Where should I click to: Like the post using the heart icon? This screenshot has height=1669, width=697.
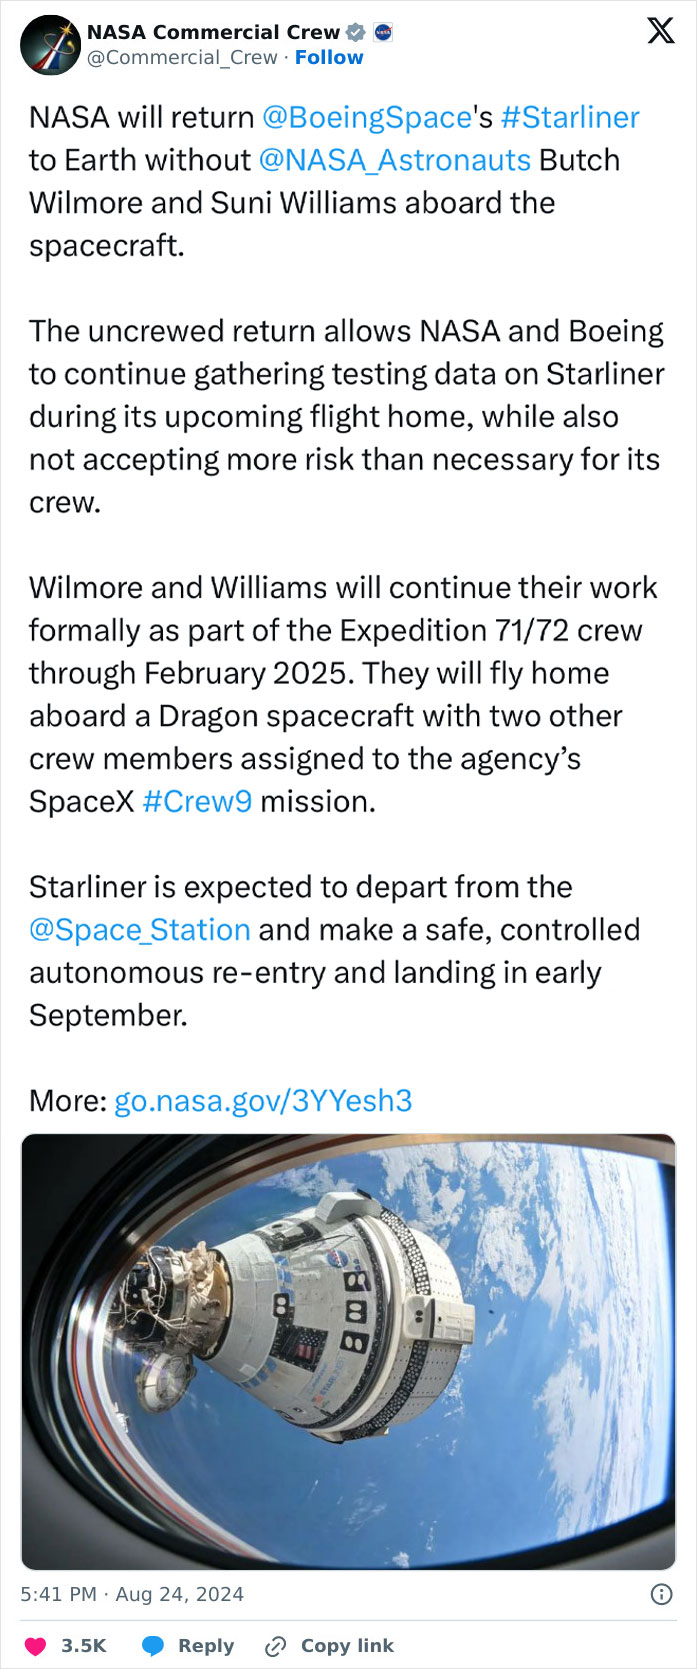(37, 1646)
